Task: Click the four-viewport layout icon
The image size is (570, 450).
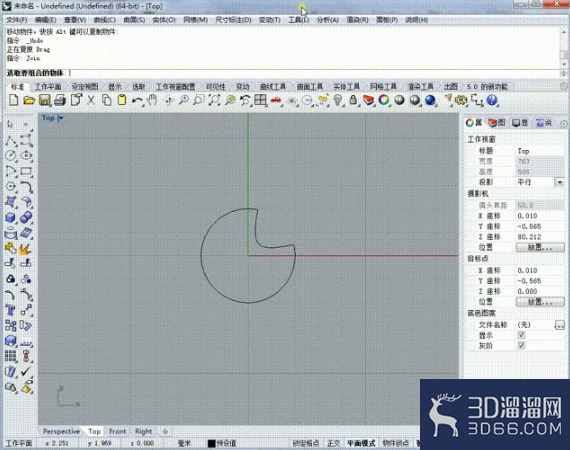Action: click(x=260, y=100)
